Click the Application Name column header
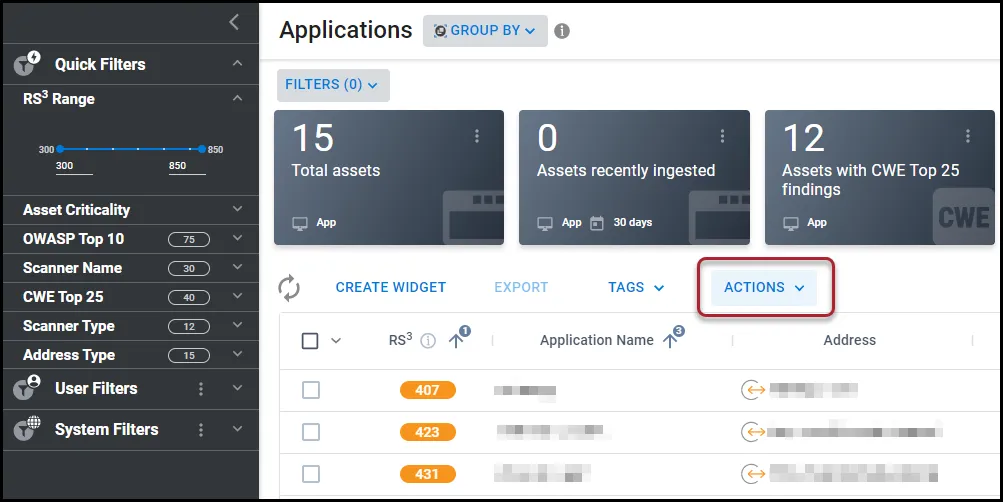The width and height of the screenshot is (1003, 502). point(596,341)
